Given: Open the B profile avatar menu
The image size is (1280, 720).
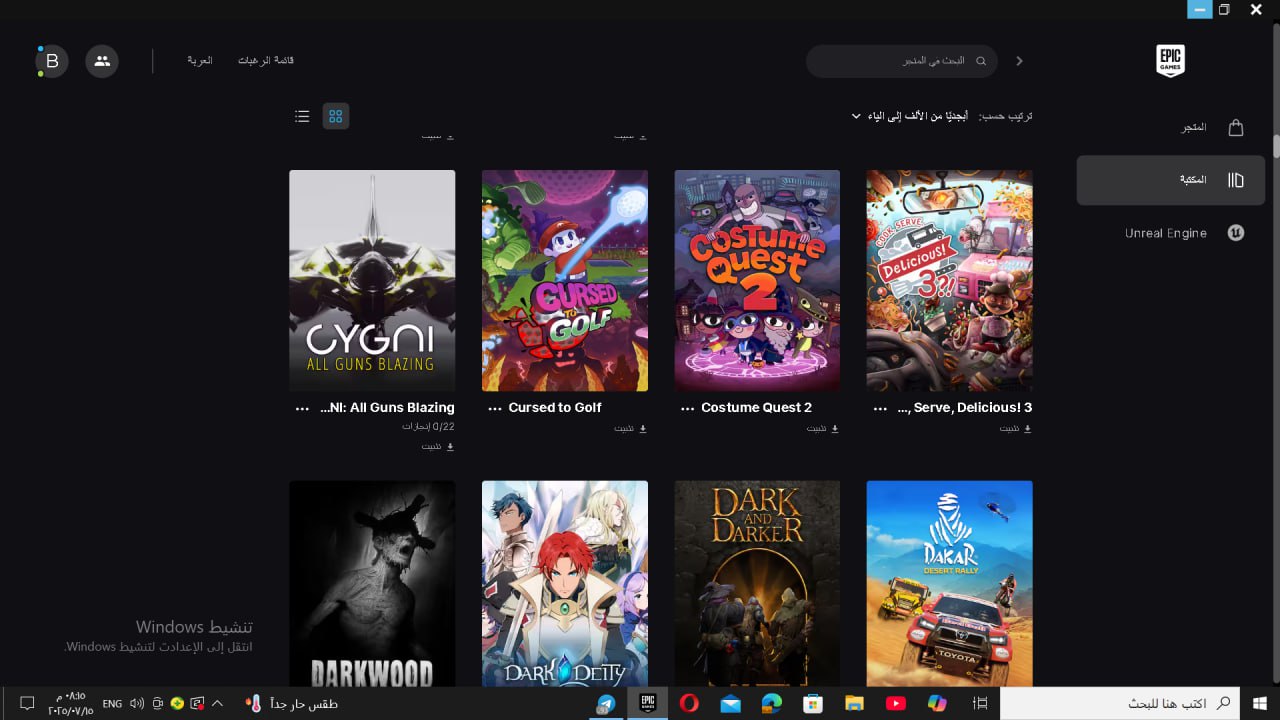Looking at the screenshot, I should tap(52, 61).
